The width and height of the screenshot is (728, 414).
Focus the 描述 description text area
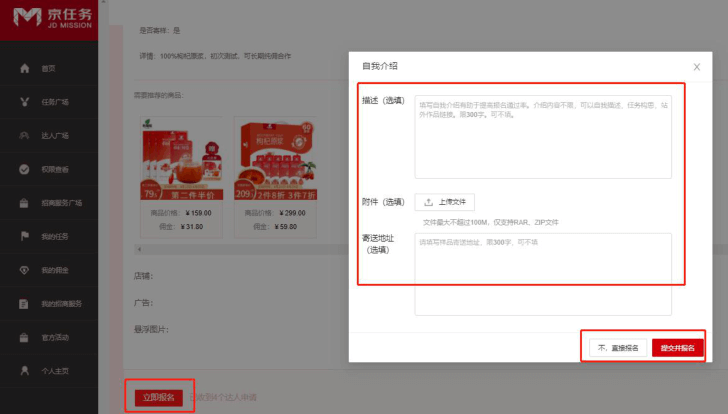[543, 137]
